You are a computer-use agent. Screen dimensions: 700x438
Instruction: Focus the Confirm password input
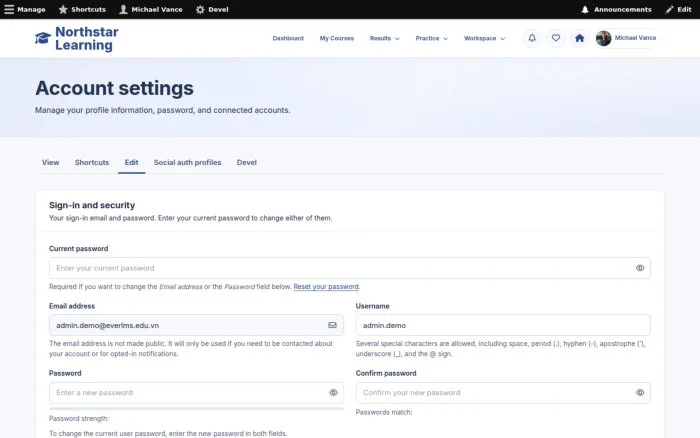click(x=503, y=392)
